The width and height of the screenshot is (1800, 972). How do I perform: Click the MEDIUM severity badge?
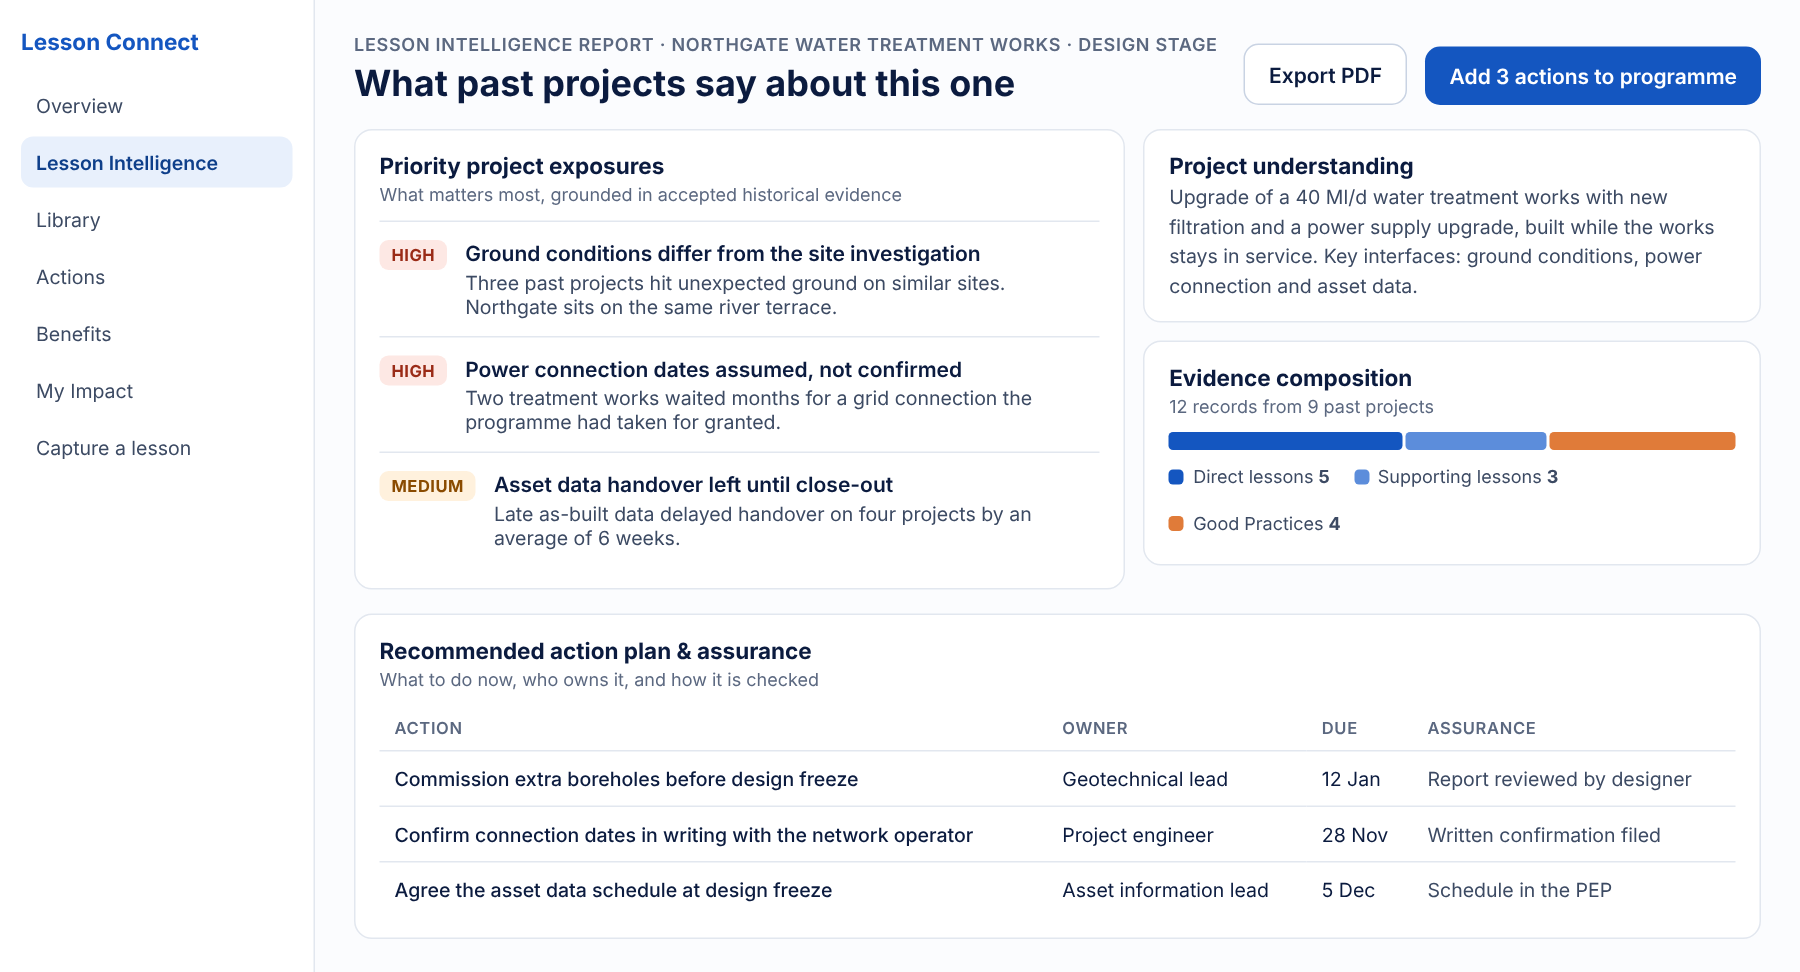click(x=427, y=486)
